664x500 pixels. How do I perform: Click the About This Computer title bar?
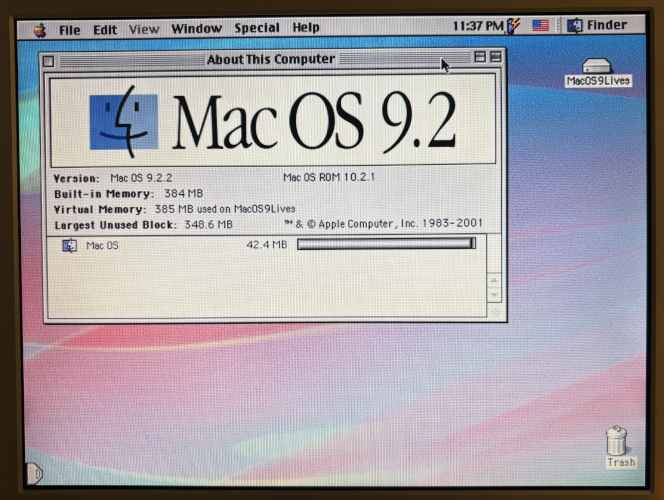click(x=270, y=60)
